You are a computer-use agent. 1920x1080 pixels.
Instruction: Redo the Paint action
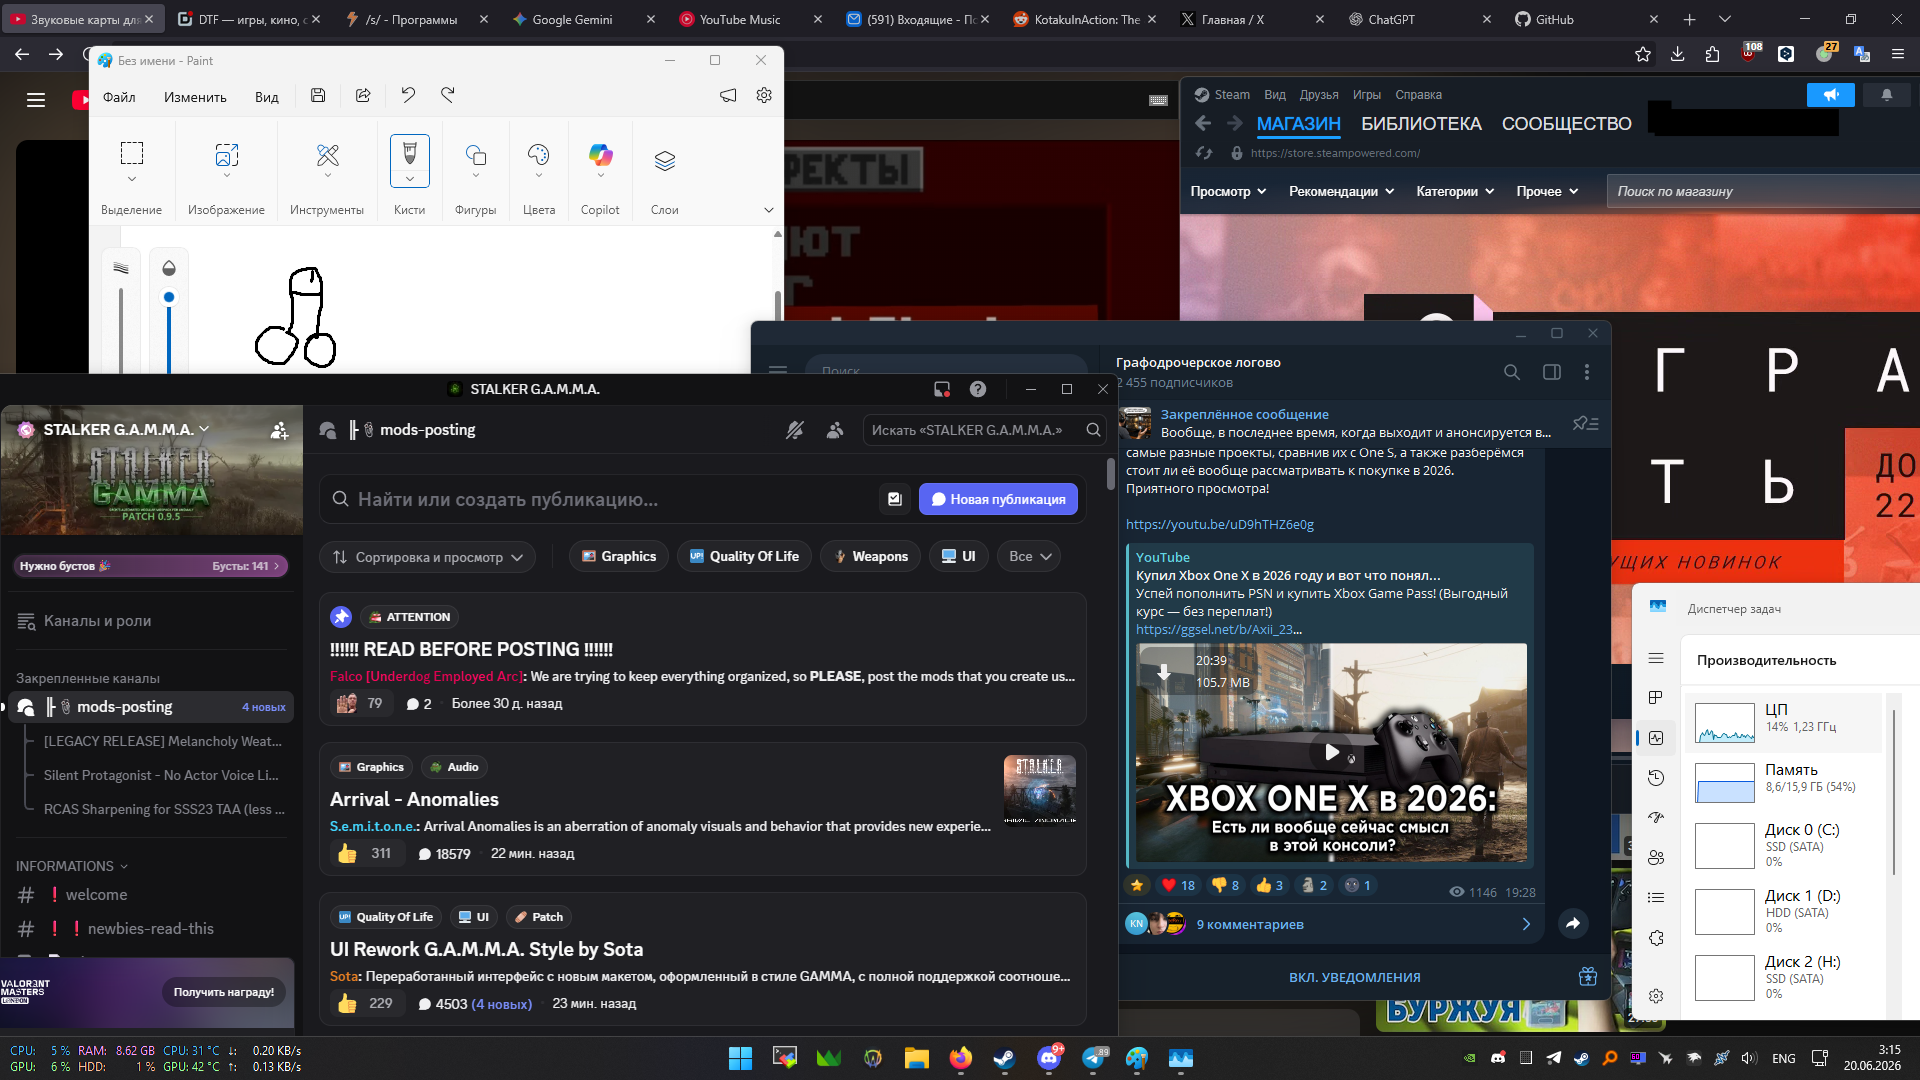tap(448, 96)
